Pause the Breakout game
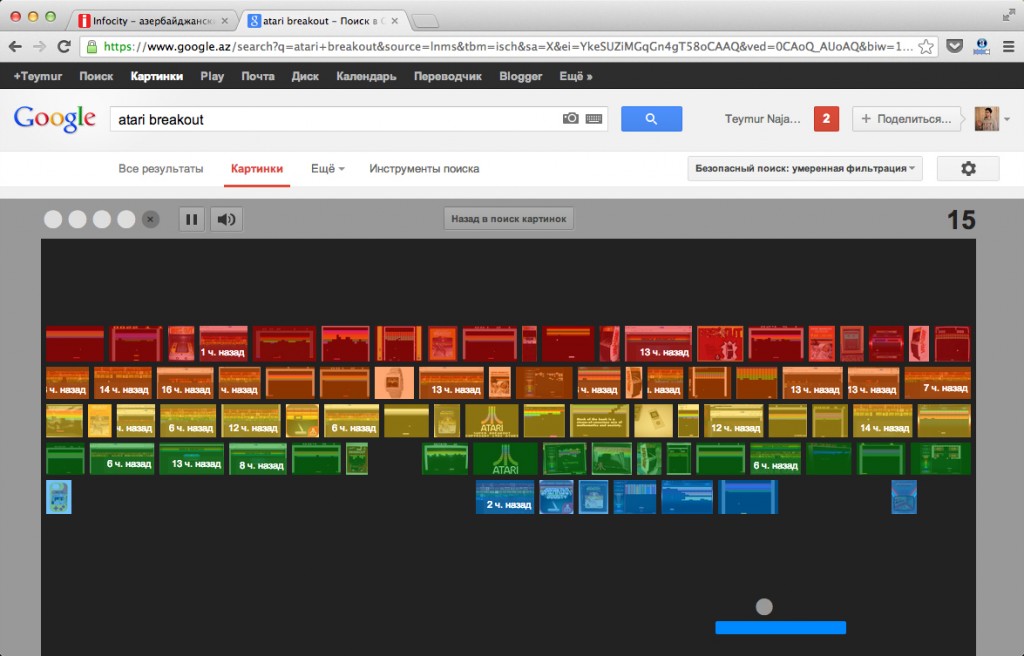 click(191, 219)
